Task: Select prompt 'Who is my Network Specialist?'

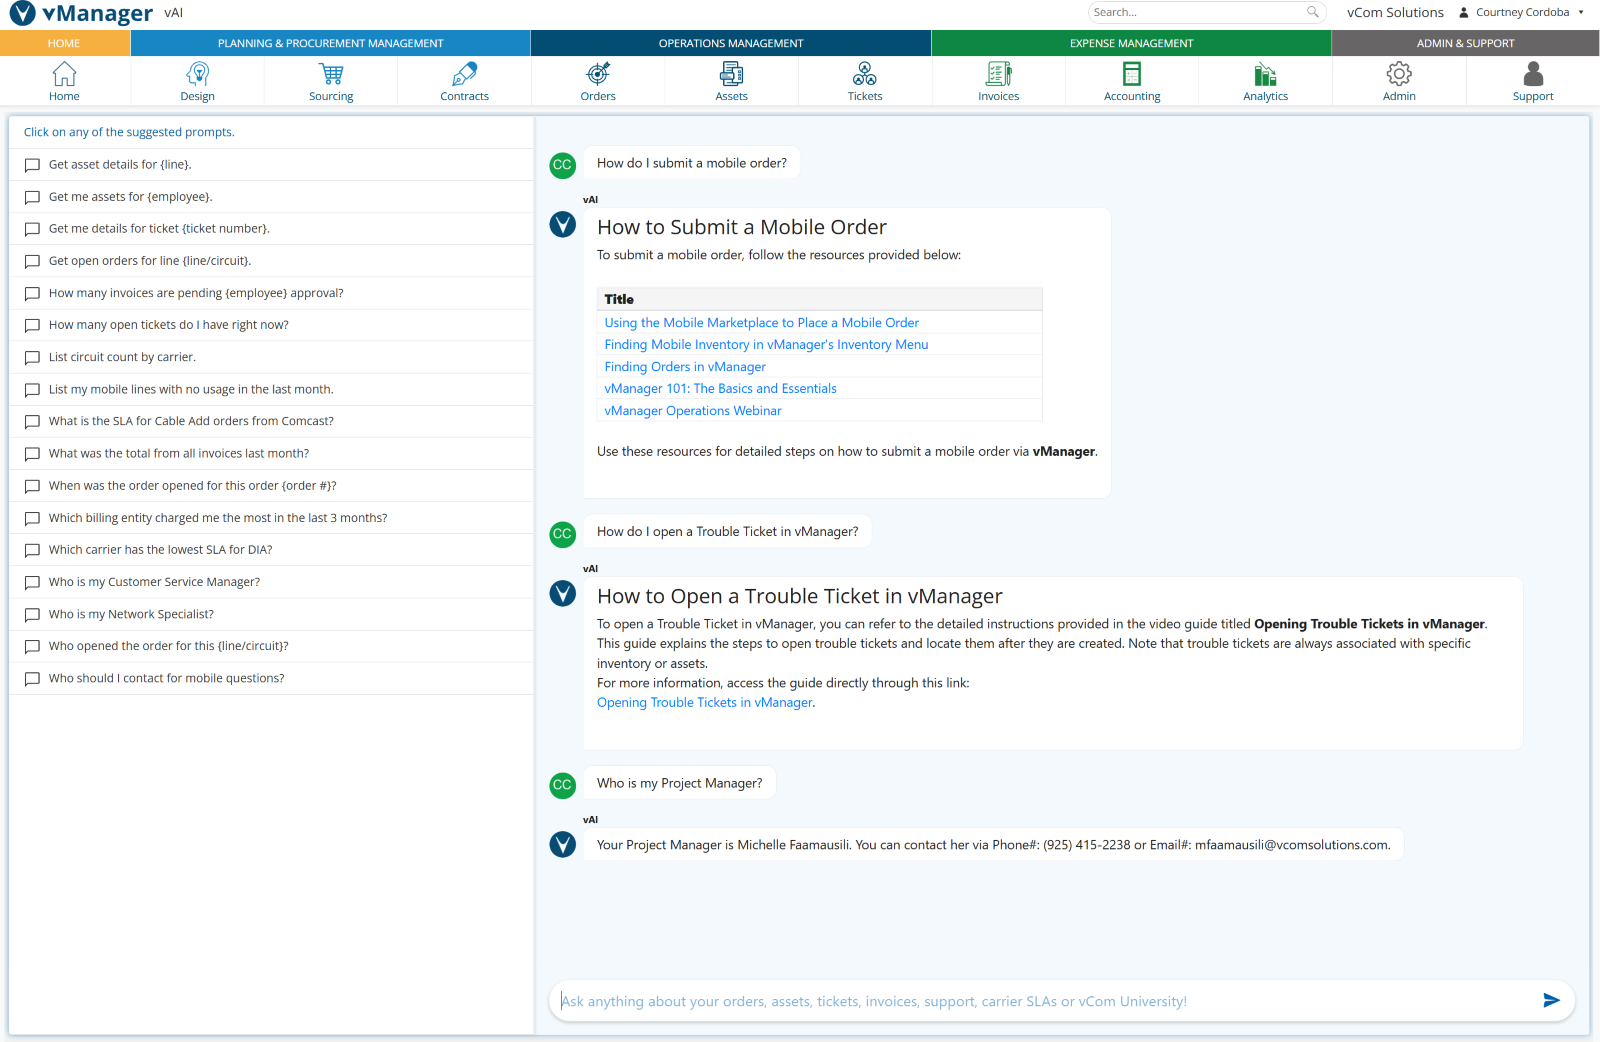Action: pyautogui.click(x=131, y=614)
